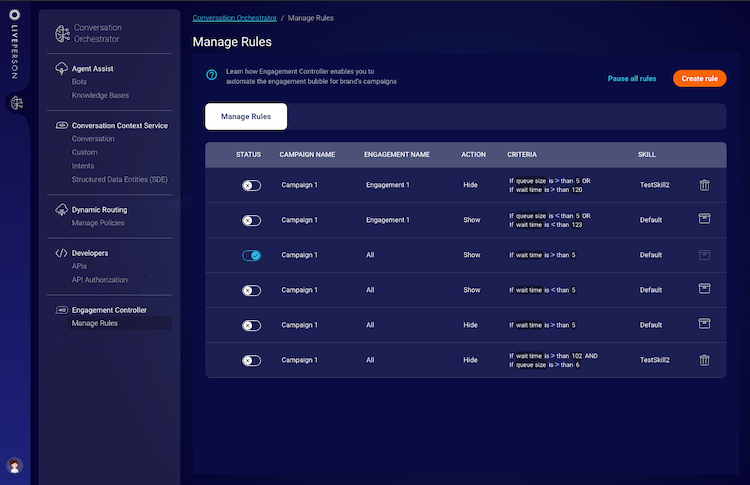Delete rule with wait time > 102
The height and width of the screenshot is (485, 750).
coord(704,360)
